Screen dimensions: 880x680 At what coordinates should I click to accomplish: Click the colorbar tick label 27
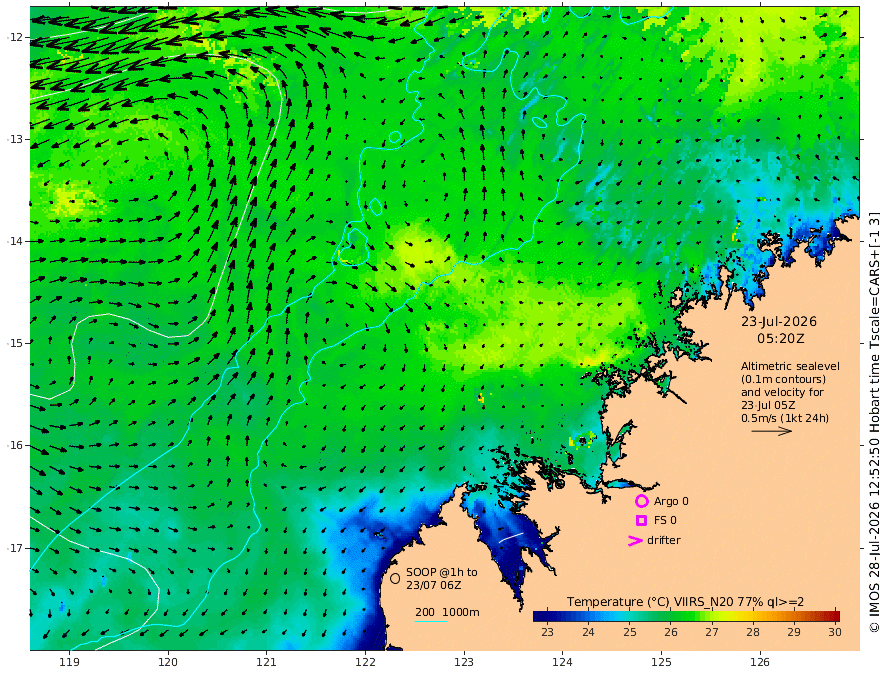click(x=712, y=632)
